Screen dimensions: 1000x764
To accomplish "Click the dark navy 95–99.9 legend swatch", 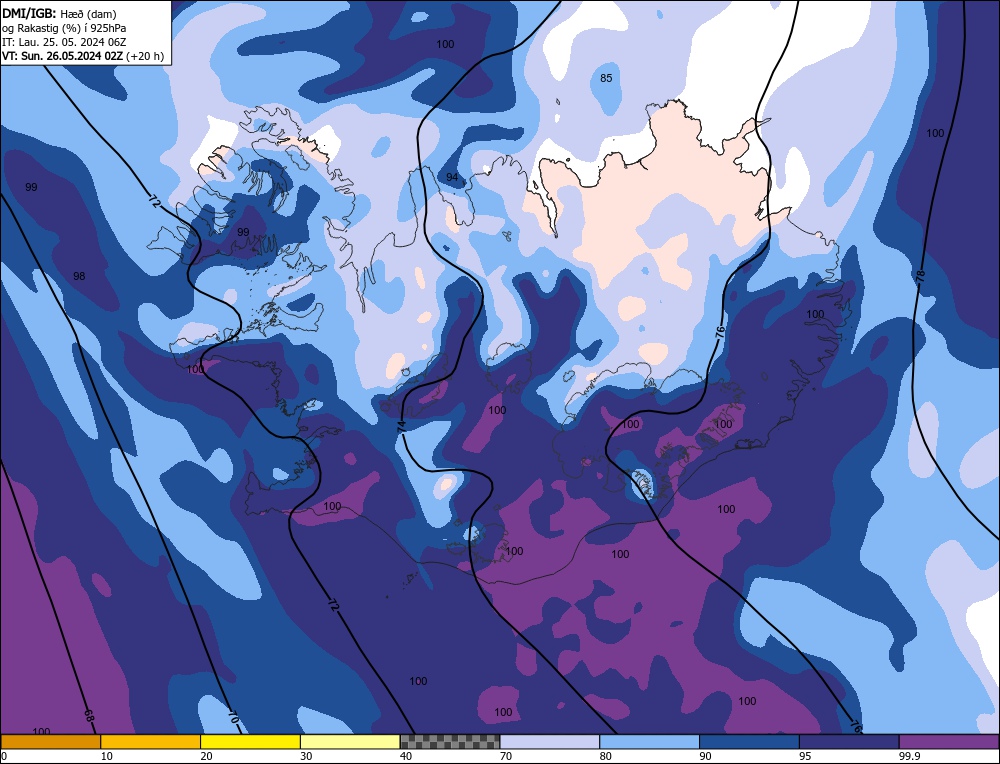I will (849, 742).
